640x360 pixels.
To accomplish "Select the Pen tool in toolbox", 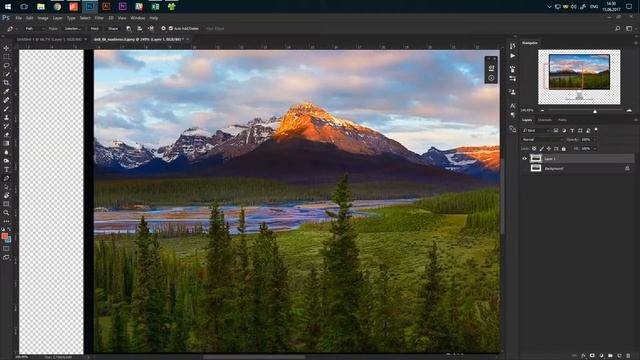I will tap(6, 178).
